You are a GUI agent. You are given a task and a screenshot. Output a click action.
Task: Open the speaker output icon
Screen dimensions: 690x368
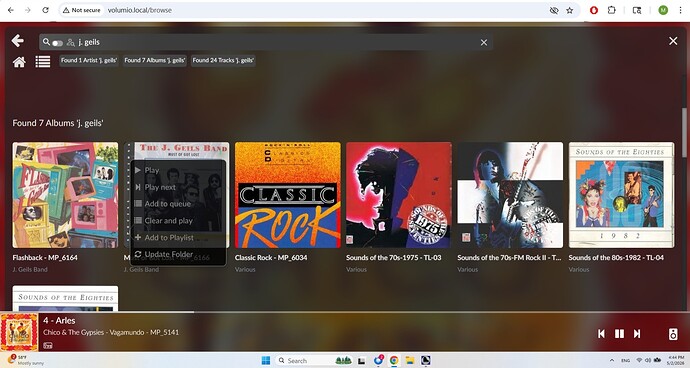point(673,334)
